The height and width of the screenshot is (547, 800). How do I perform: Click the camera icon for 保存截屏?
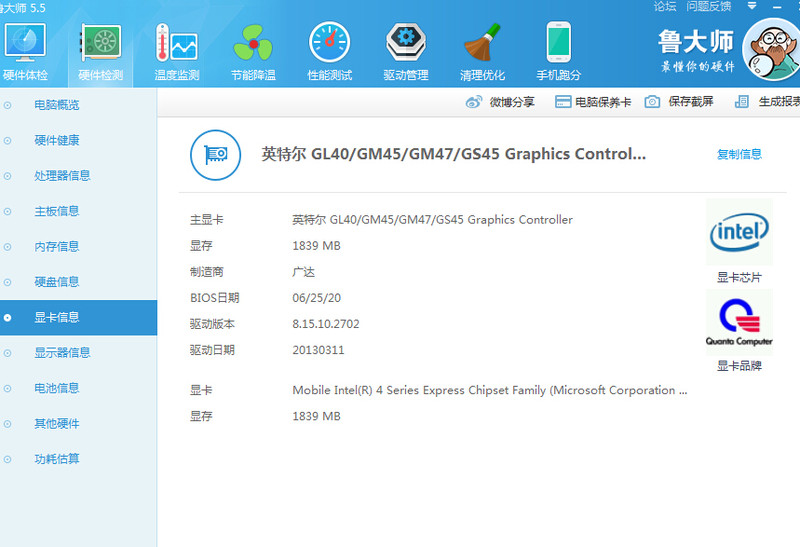pyautogui.click(x=652, y=102)
